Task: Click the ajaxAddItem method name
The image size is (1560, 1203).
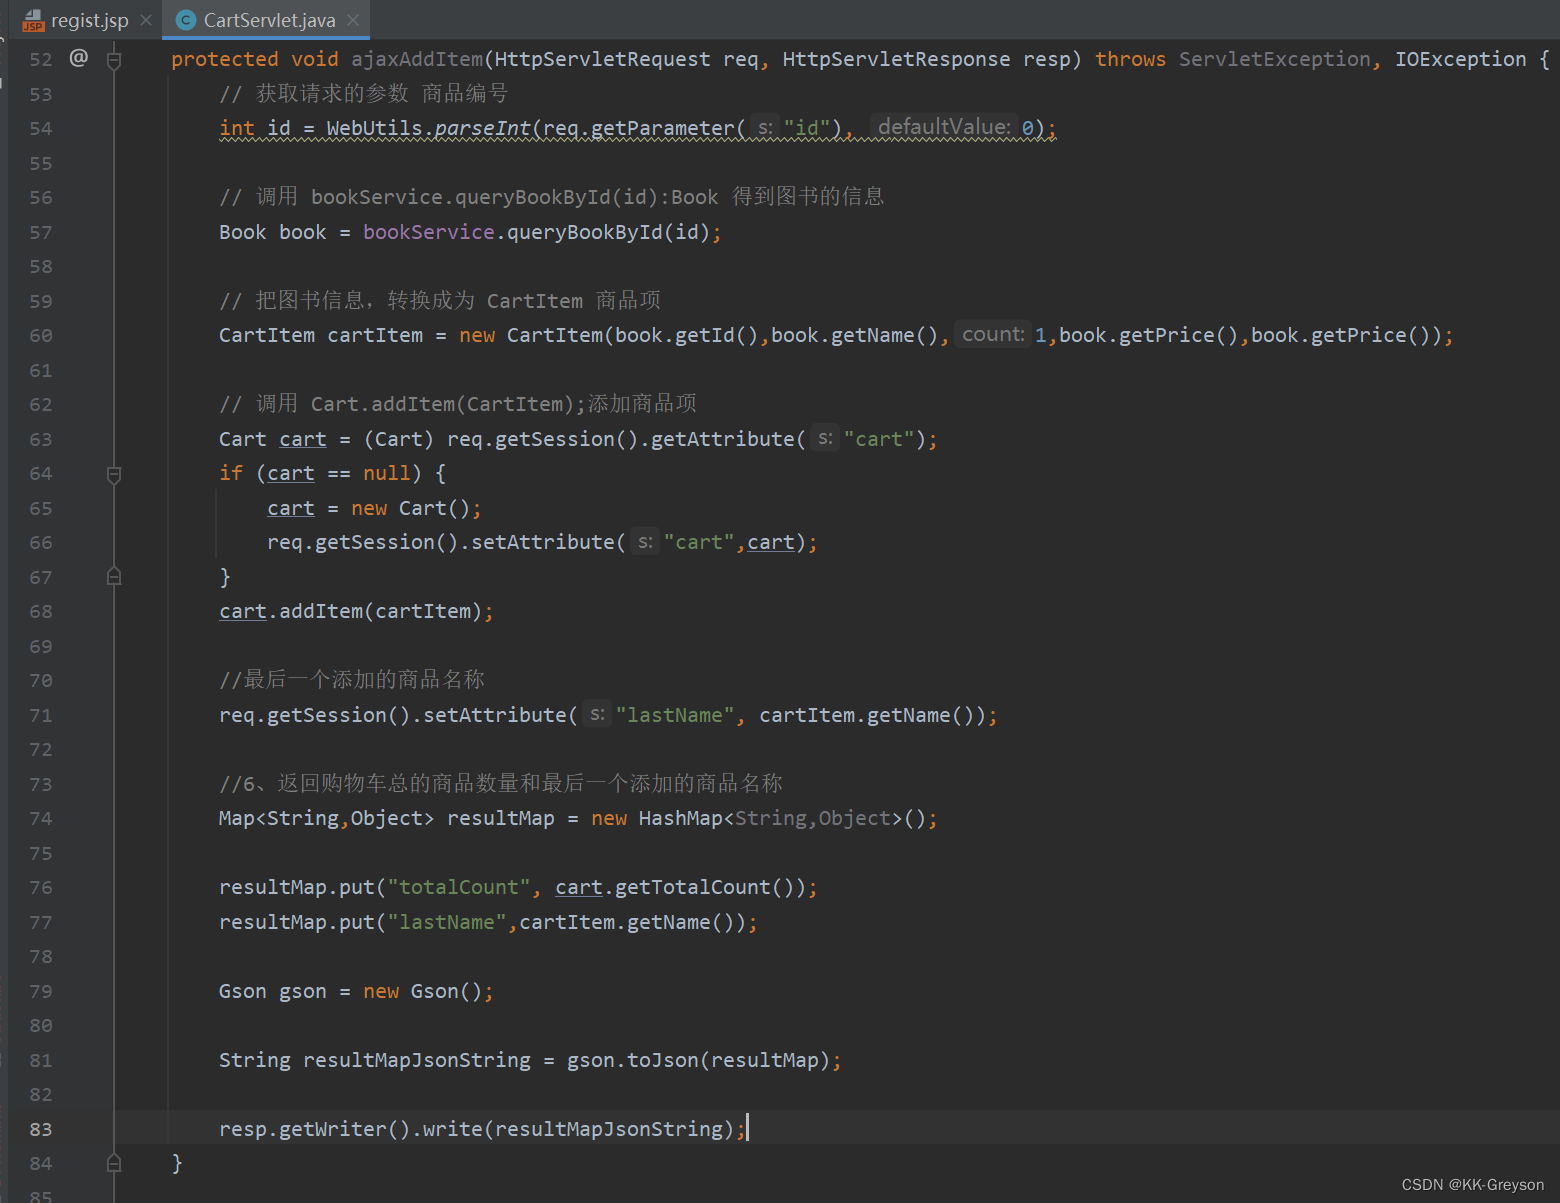Action: 417,59
